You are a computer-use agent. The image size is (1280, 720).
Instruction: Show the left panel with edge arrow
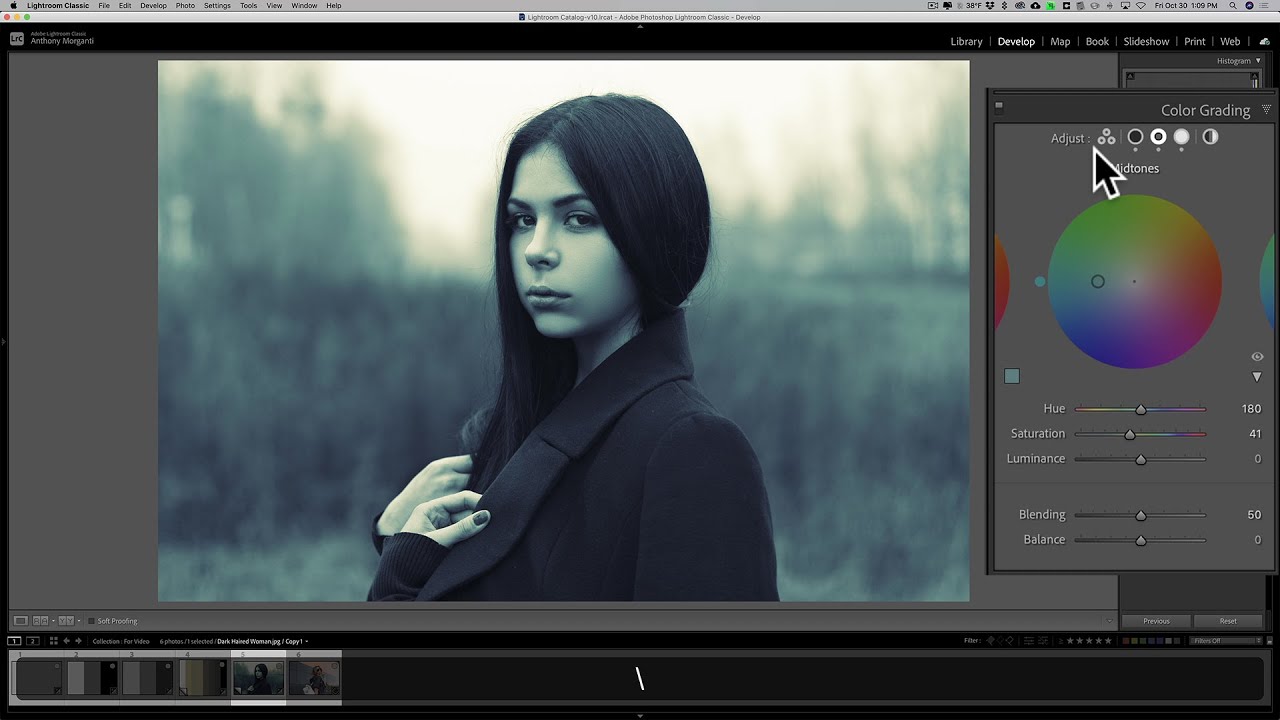pyautogui.click(x=3, y=342)
